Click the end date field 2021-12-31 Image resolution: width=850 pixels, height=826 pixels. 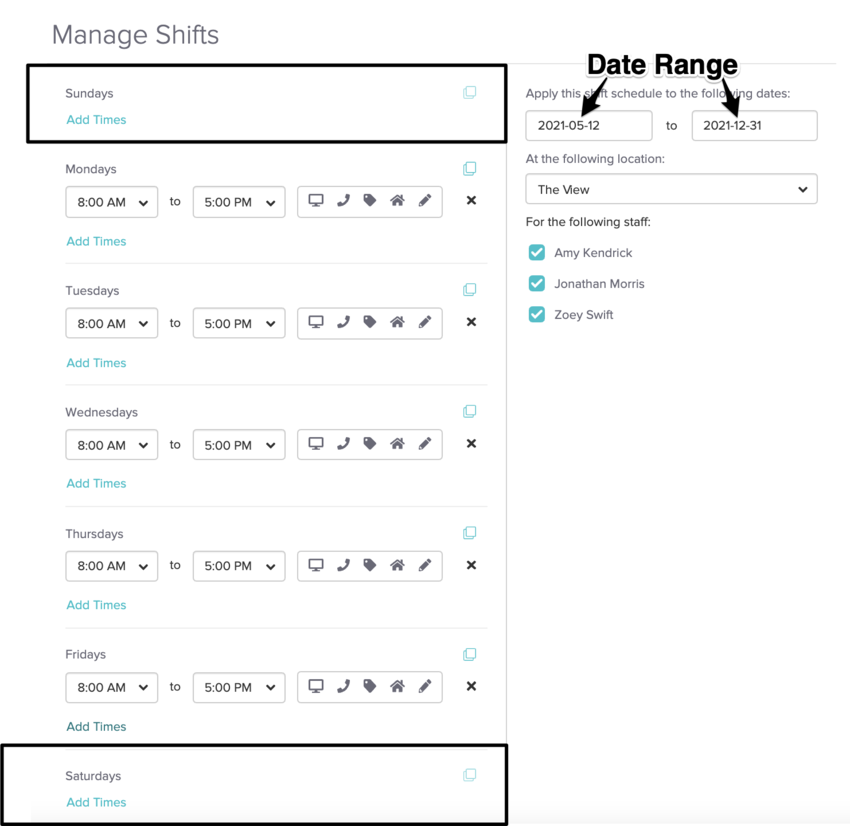click(755, 126)
